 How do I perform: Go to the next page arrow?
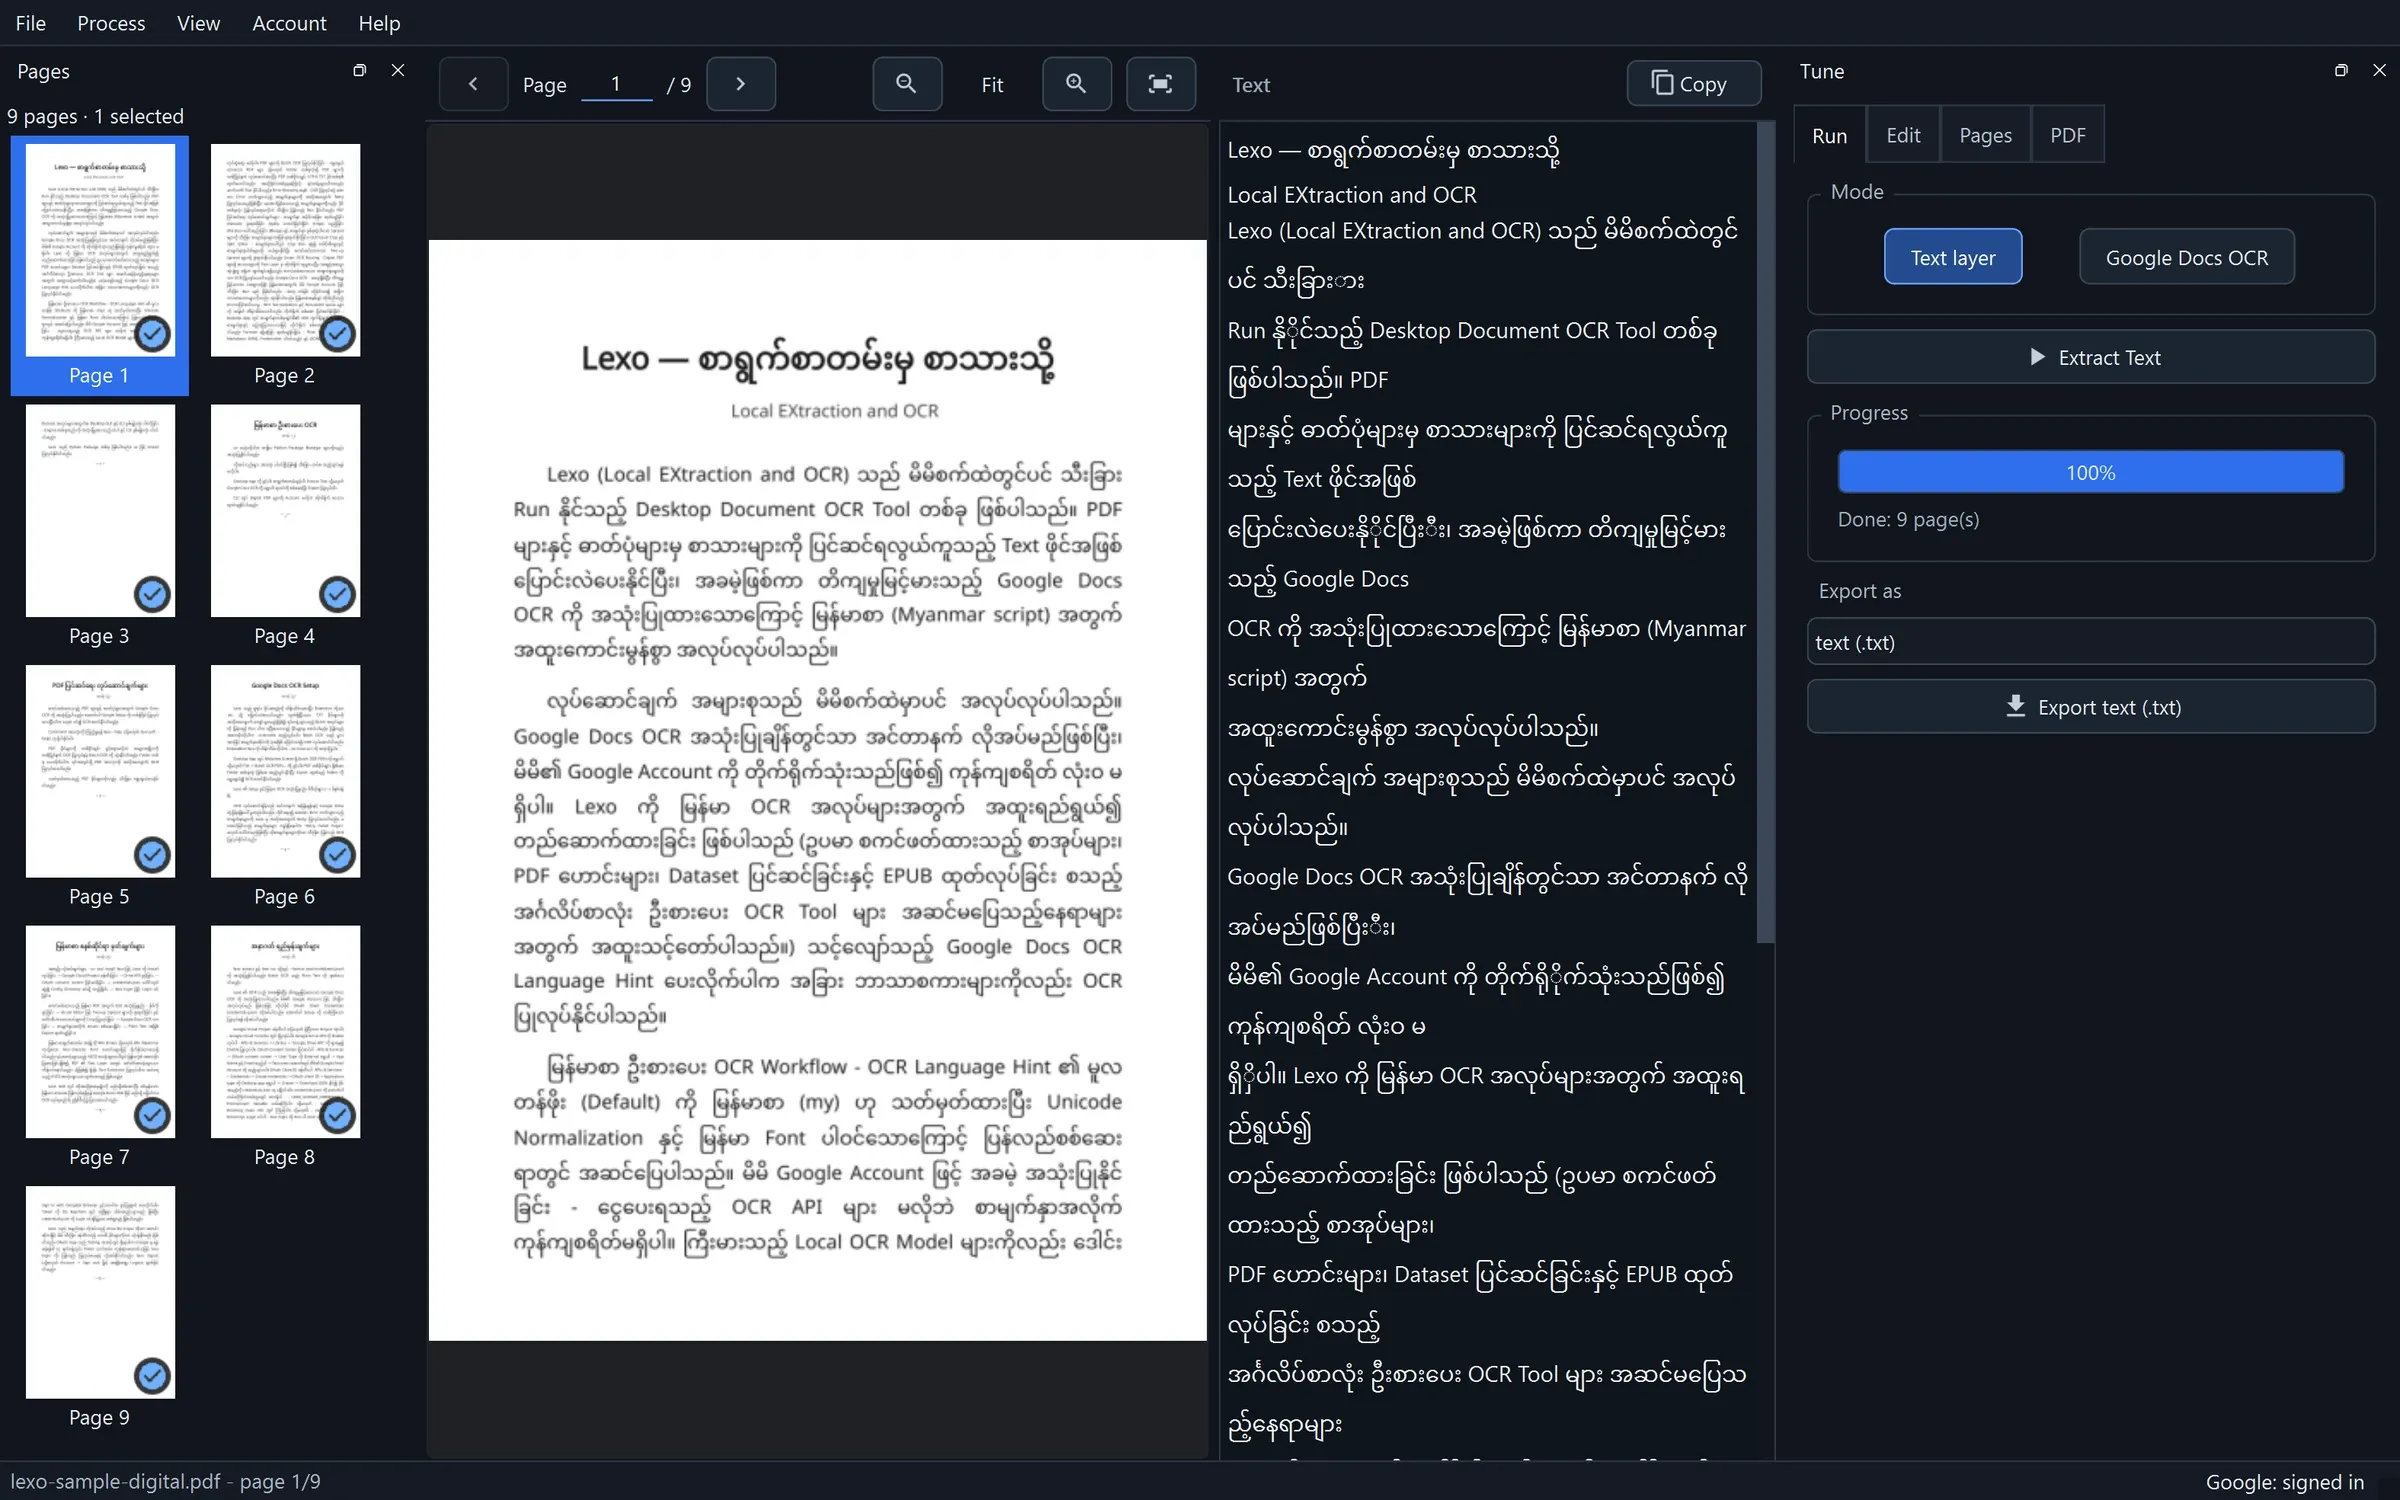tap(741, 84)
